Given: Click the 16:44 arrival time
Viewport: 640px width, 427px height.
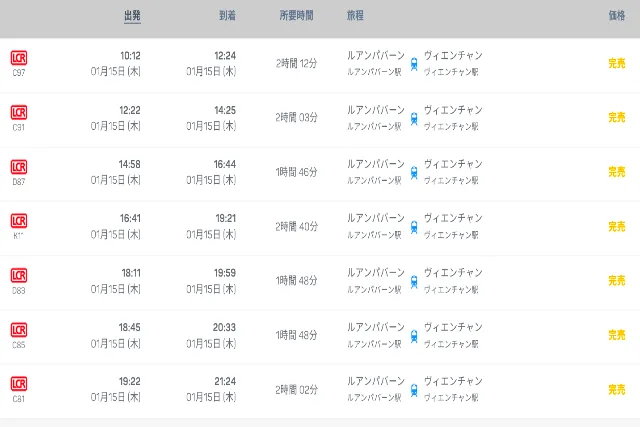Looking at the screenshot, I should [225, 165].
